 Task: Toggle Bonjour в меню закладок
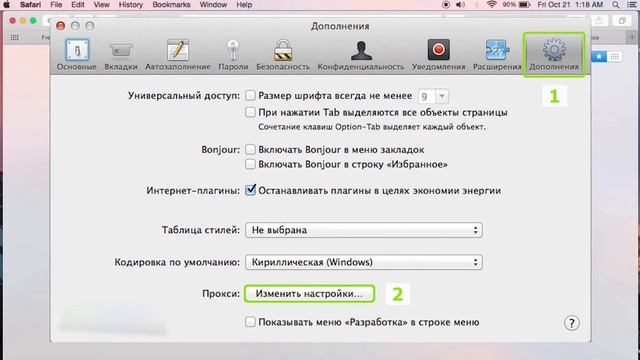[x=250, y=149]
